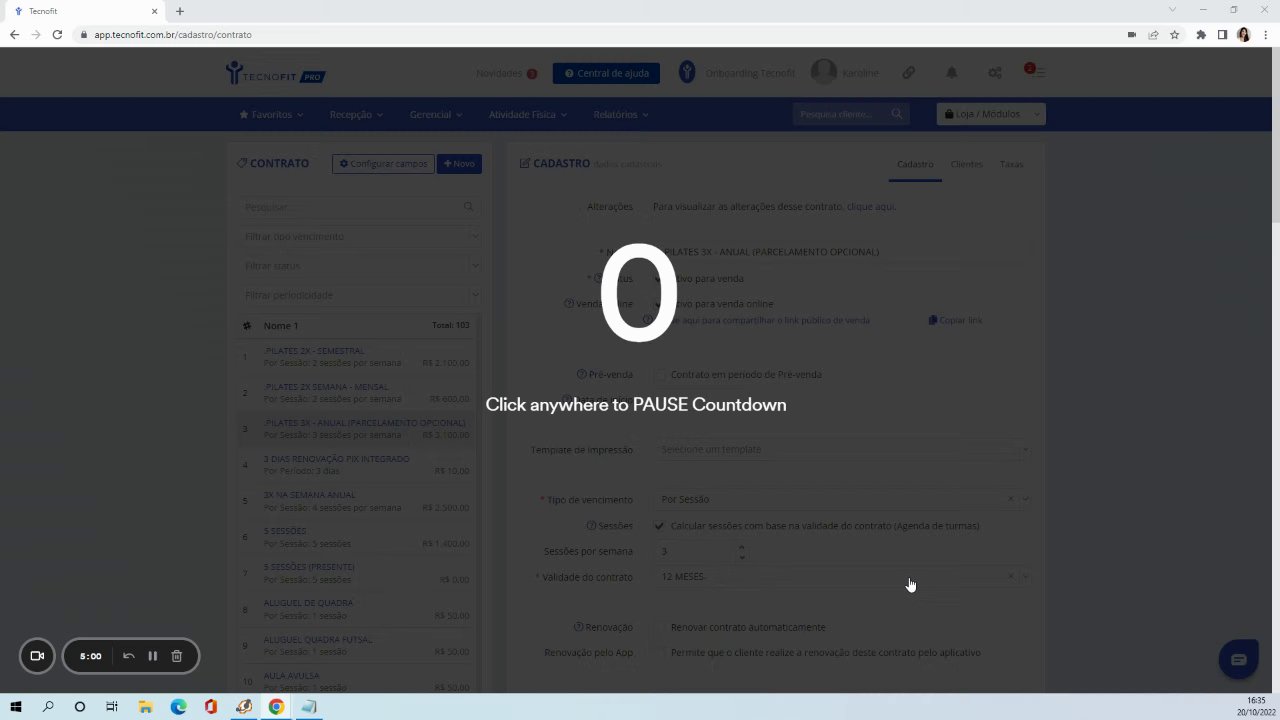
Task: Click the restart recording undo arrow
Action: [x=129, y=656]
